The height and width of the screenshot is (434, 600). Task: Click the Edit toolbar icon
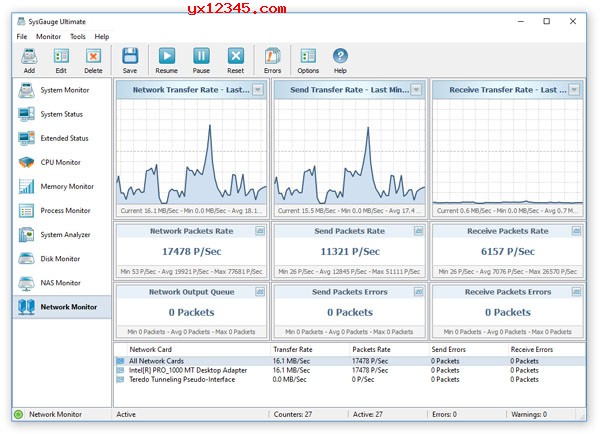(x=61, y=56)
